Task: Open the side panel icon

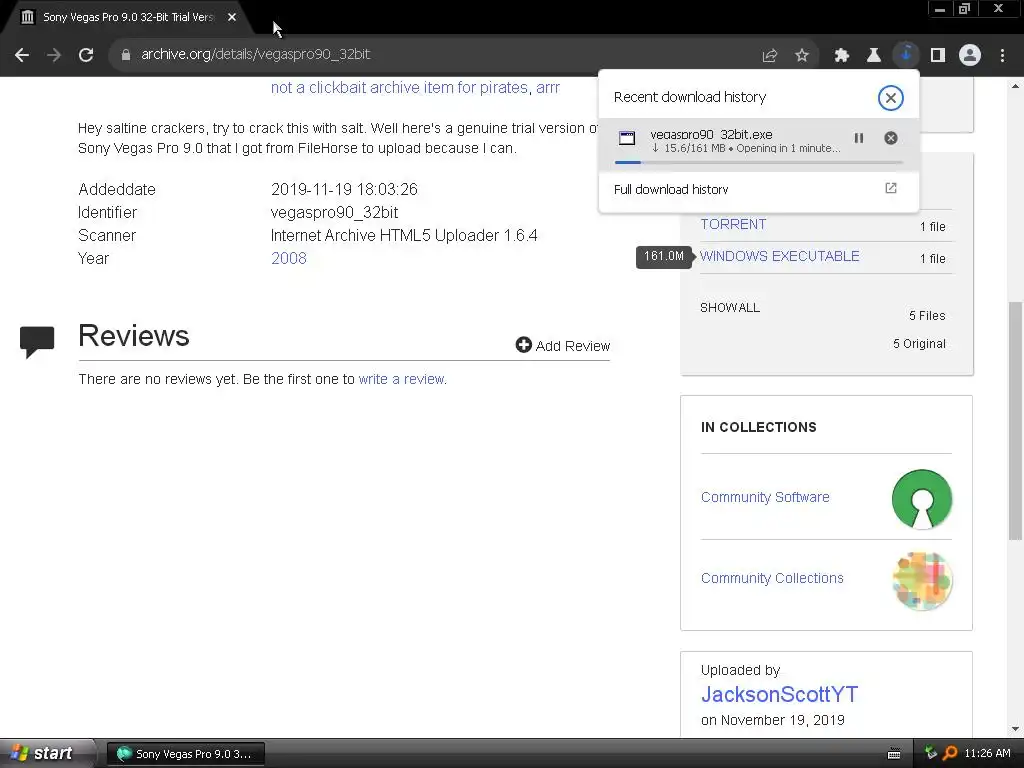Action: click(x=938, y=56)
